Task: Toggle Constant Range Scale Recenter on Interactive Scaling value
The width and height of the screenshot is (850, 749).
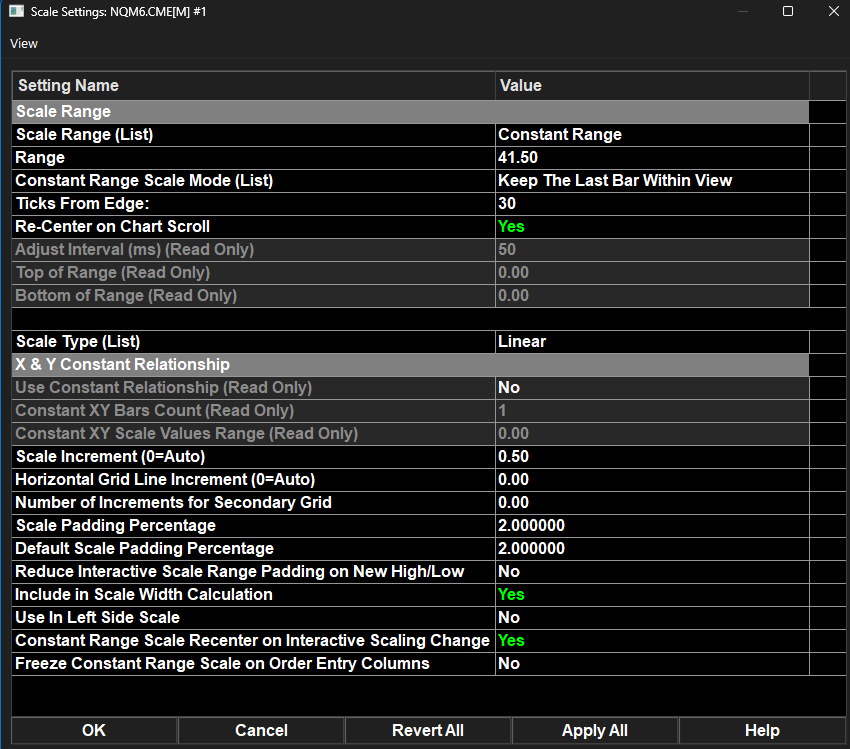Action: pyautogui.click(x=652, y=641)
